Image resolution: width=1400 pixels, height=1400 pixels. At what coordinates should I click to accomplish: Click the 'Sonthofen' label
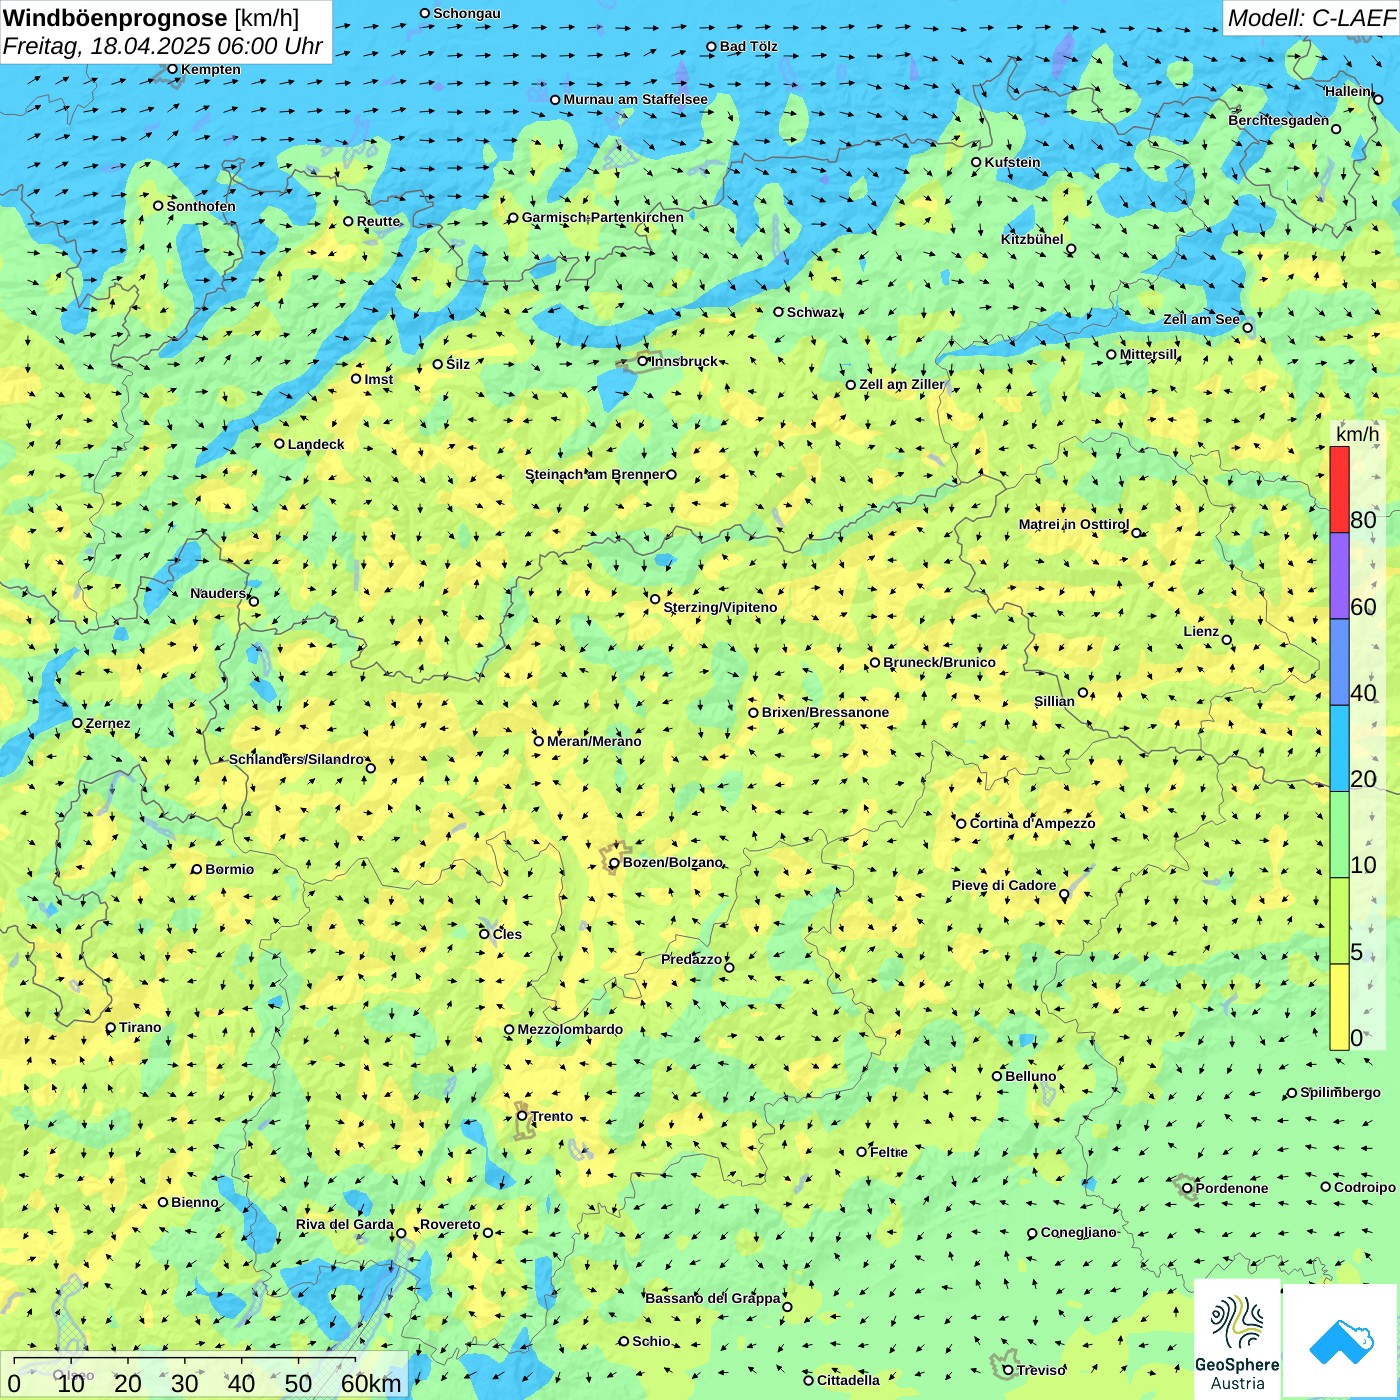[x=201, y=206]
